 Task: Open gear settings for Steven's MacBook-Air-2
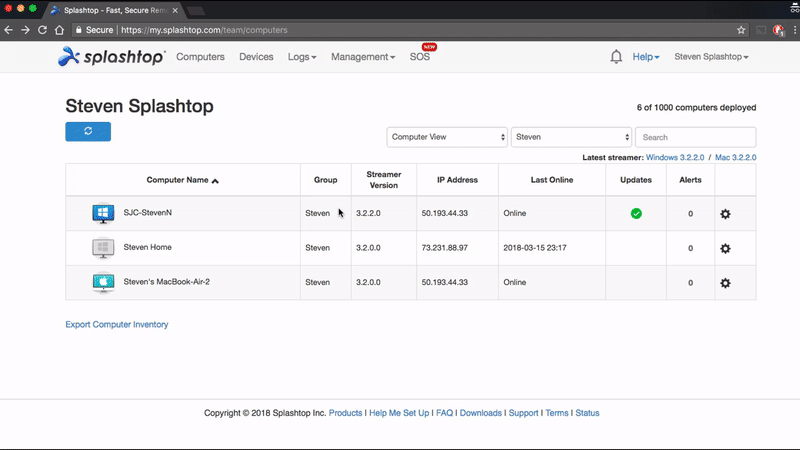tap(725, 283)
